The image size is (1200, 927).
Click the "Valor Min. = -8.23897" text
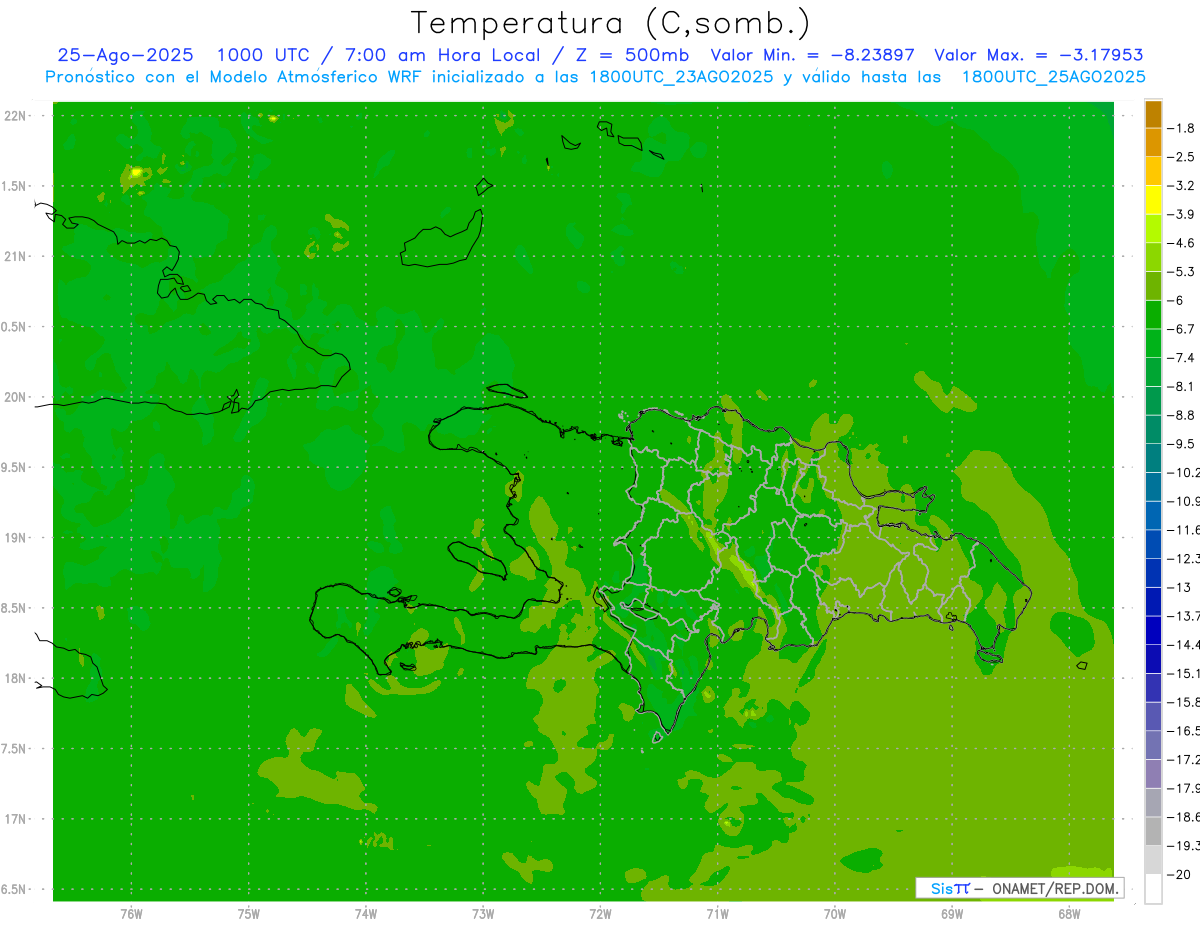tap(812, 55)
